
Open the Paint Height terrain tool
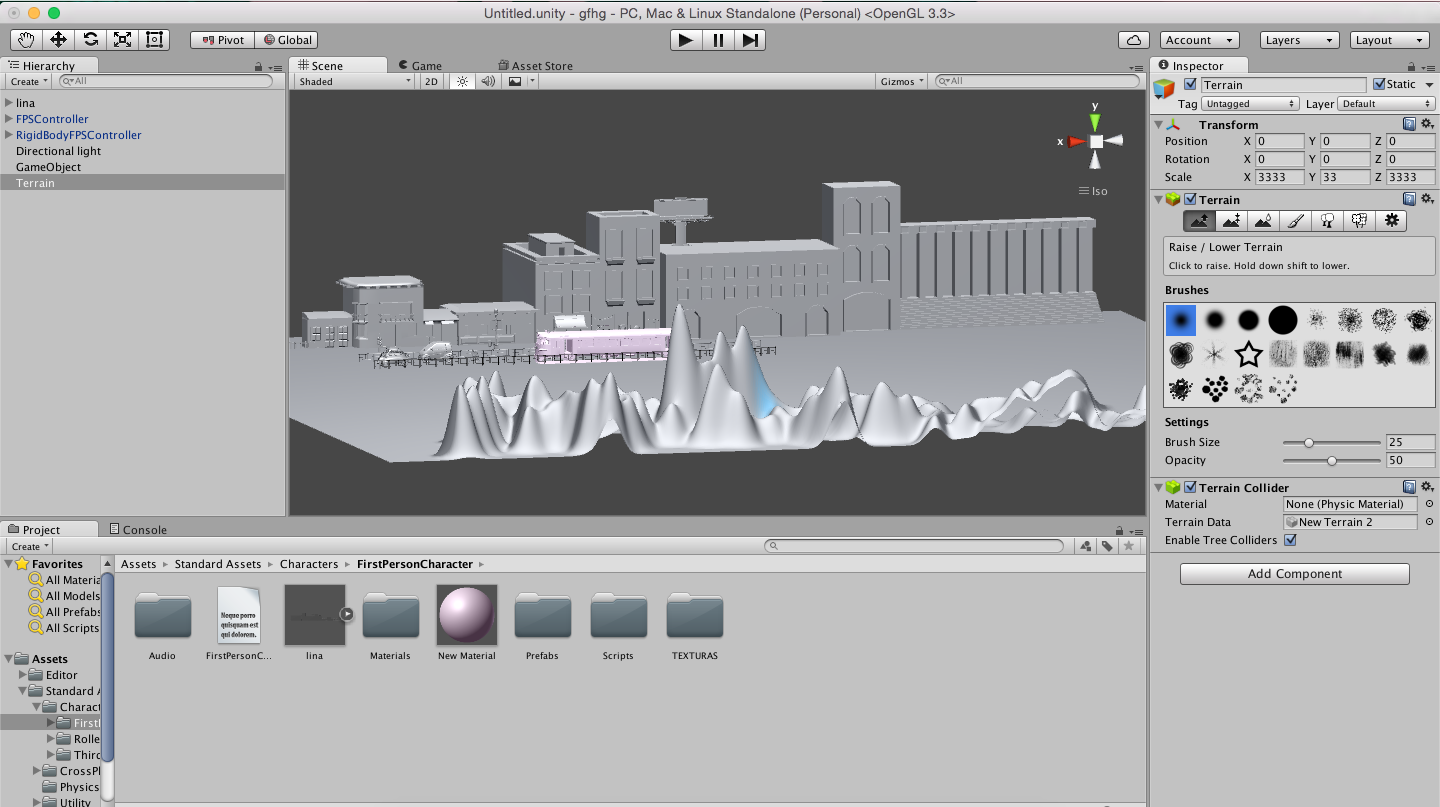(x=1231, y=221)
